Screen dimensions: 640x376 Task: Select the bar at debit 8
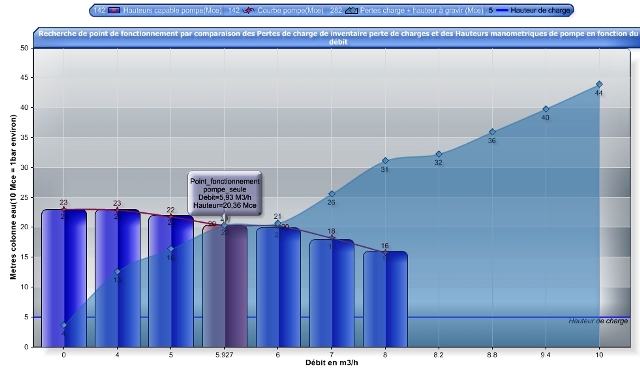385,299
